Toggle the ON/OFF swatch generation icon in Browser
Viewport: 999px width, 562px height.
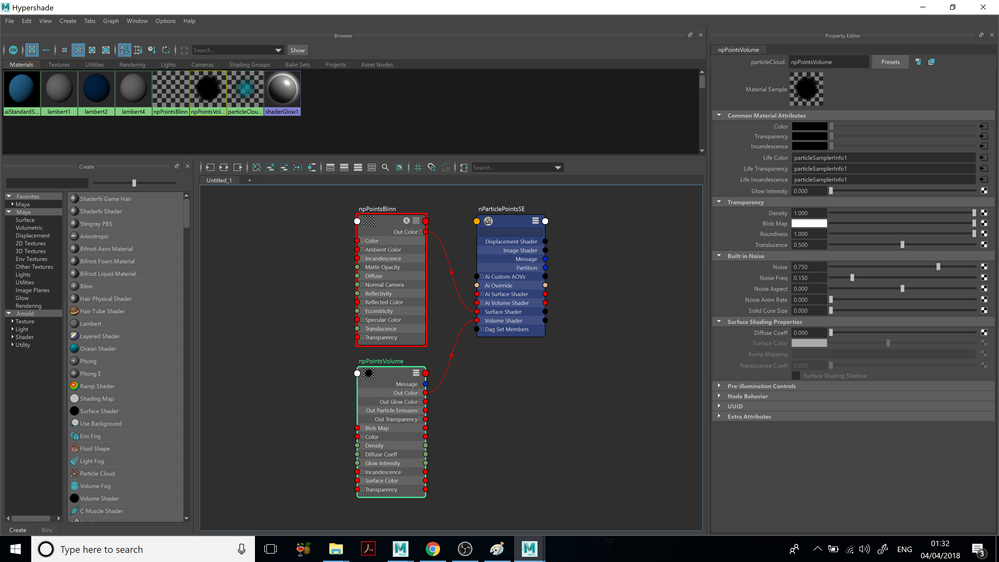pos(13,50)
